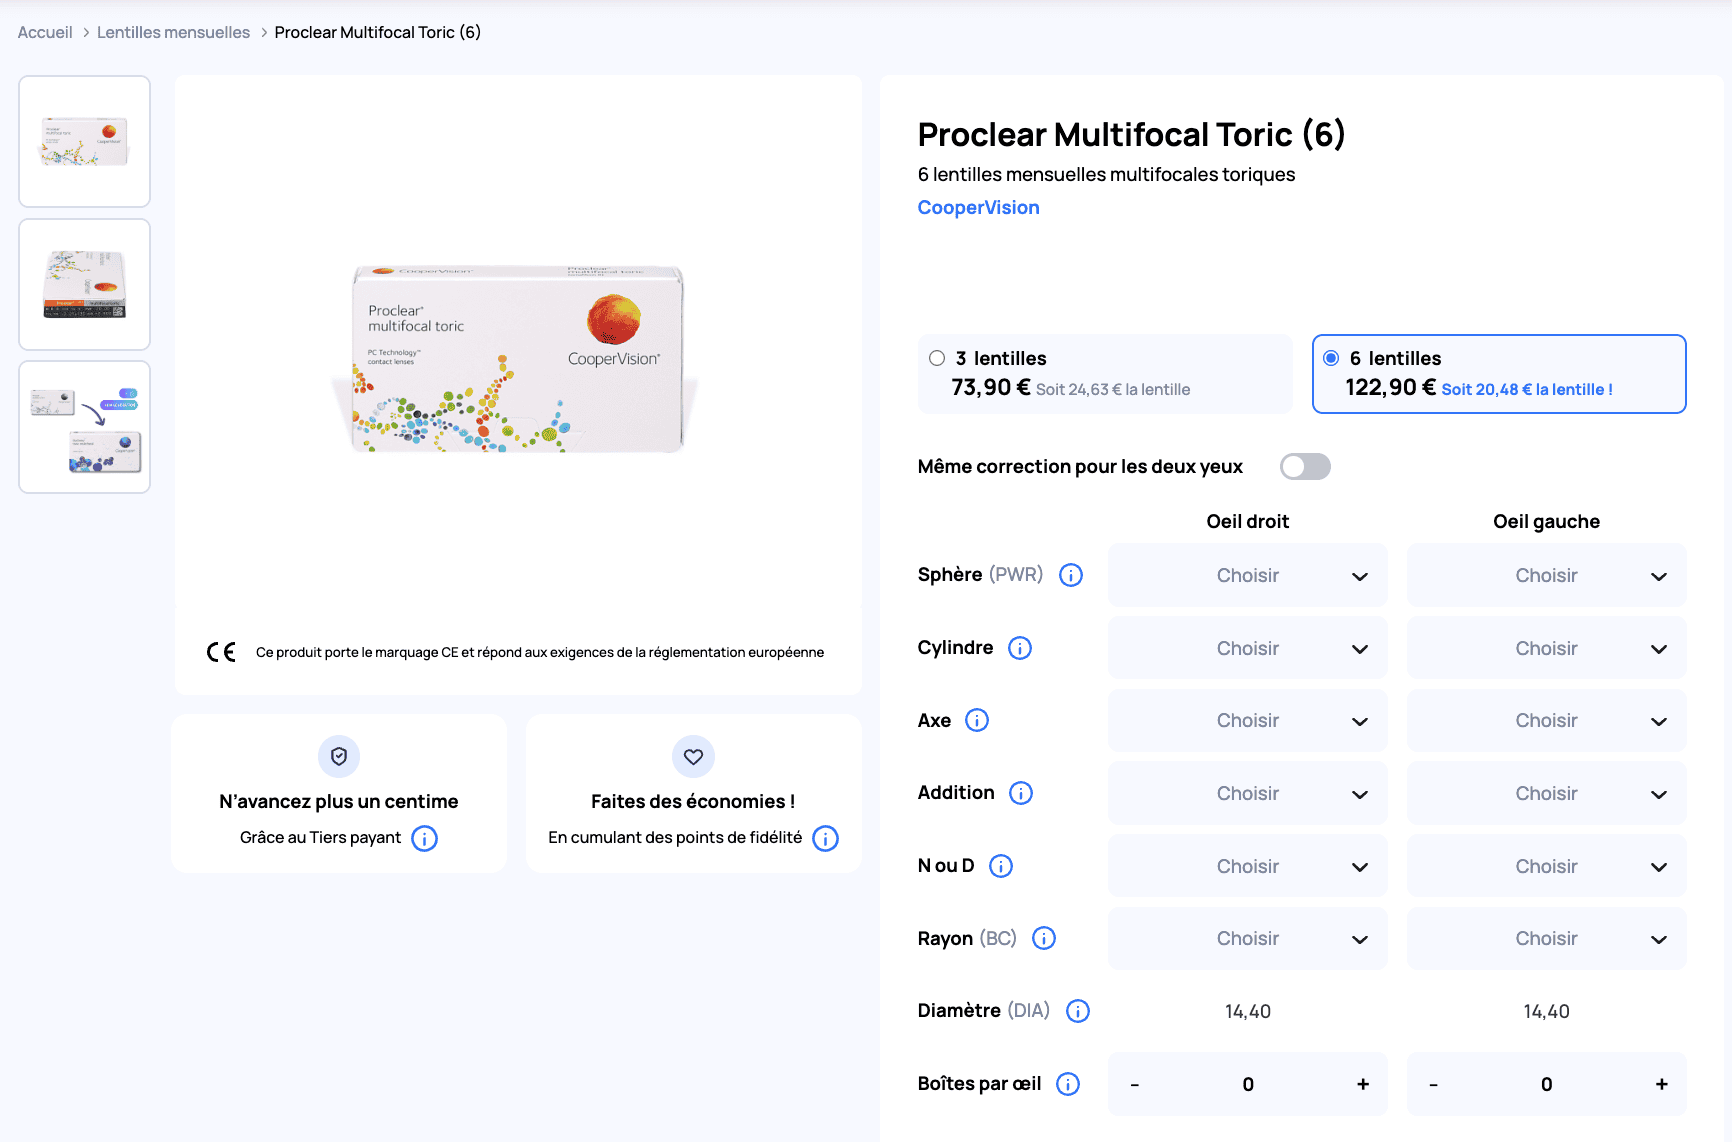Click the N ou D info icon
This screenshot has height=1142, width=1732.
pyautogui.click(x=1001, y=866)
